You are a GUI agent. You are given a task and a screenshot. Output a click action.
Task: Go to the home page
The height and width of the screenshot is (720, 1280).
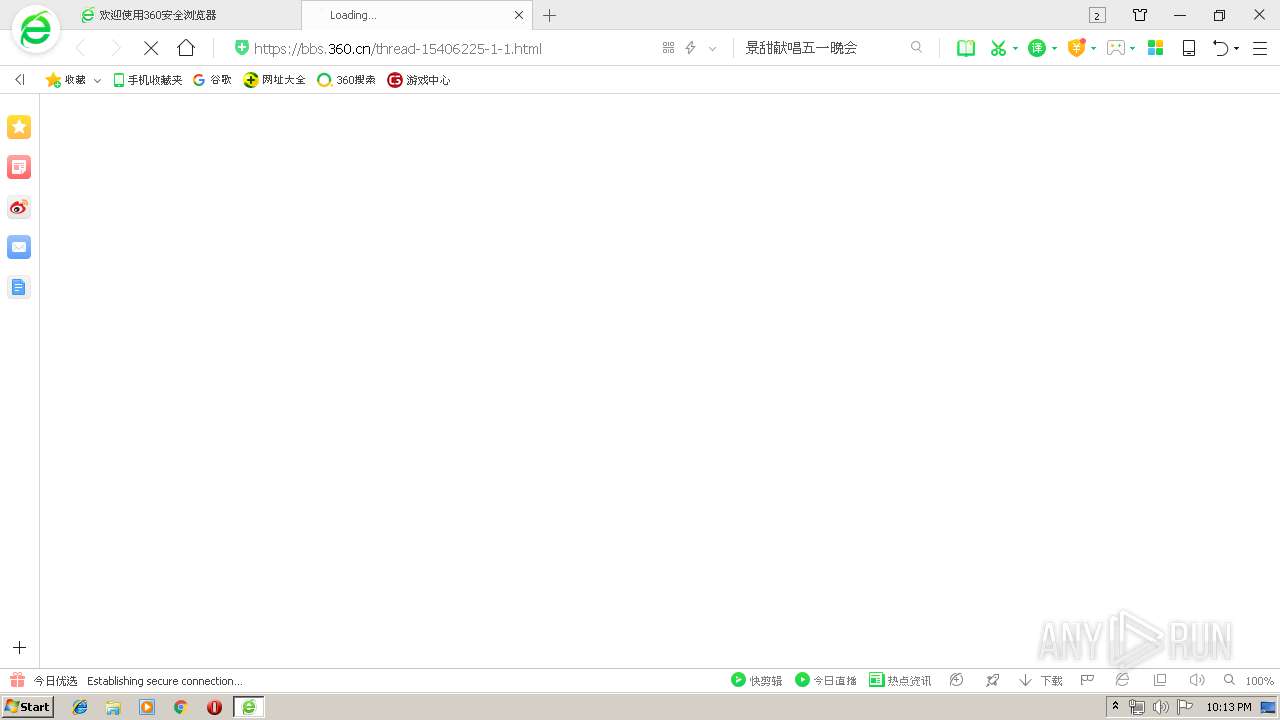186,48
